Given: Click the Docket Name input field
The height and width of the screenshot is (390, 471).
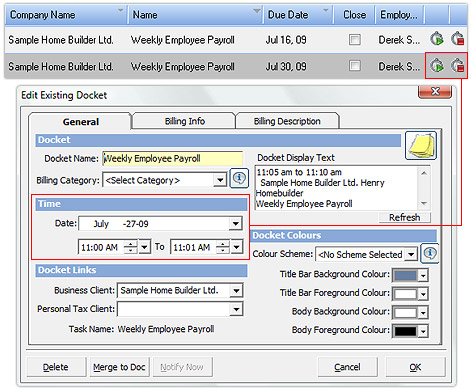Looking at the screenshot, I should [173, 158].
